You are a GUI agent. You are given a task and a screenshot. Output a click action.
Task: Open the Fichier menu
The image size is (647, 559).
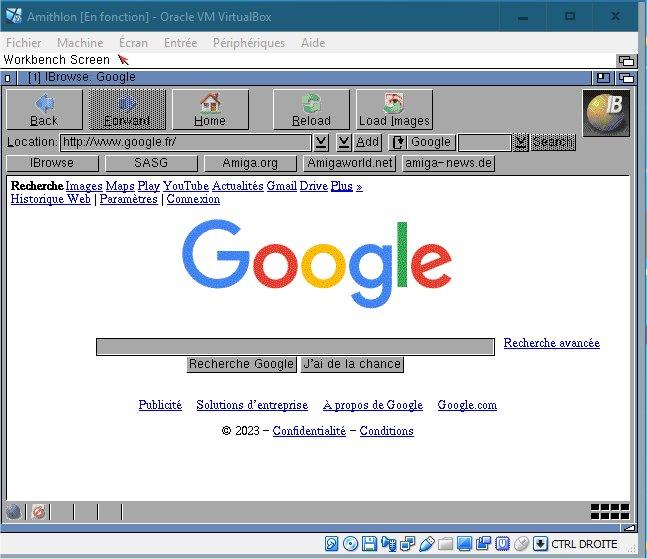click(24, 43)
